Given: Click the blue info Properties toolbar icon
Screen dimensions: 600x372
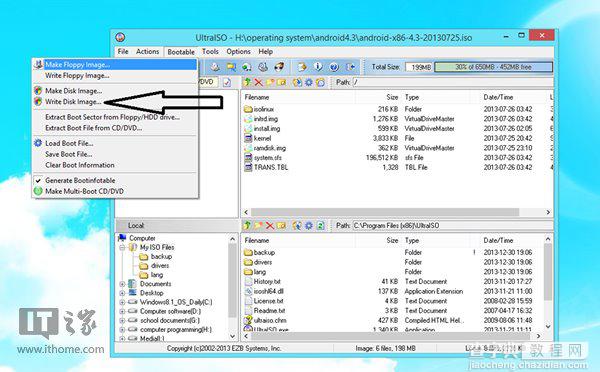Looking at the screenshot, I should 318,67.
